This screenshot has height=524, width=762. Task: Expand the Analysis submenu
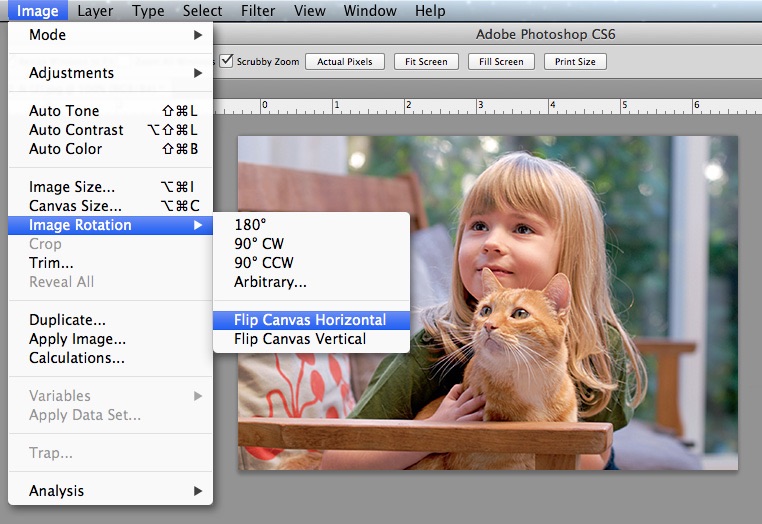(x=110, y=491)
